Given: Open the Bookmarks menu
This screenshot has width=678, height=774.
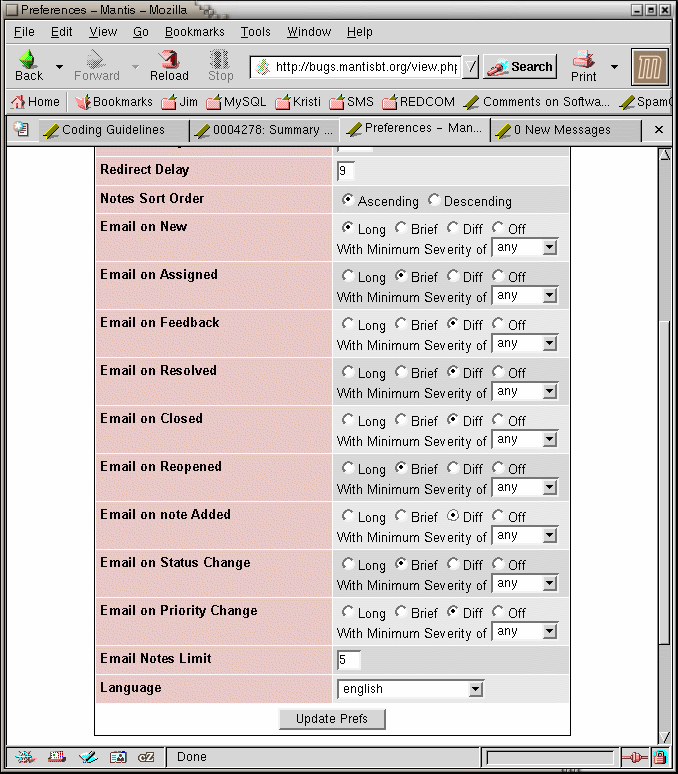Looking at the screenshot, I should pyautogui.click(x=194, y=32).
